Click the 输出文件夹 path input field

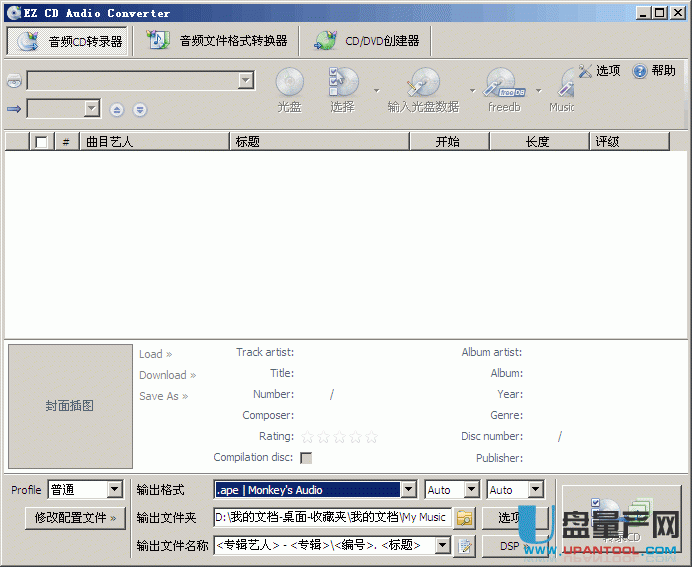coord(333,517)
